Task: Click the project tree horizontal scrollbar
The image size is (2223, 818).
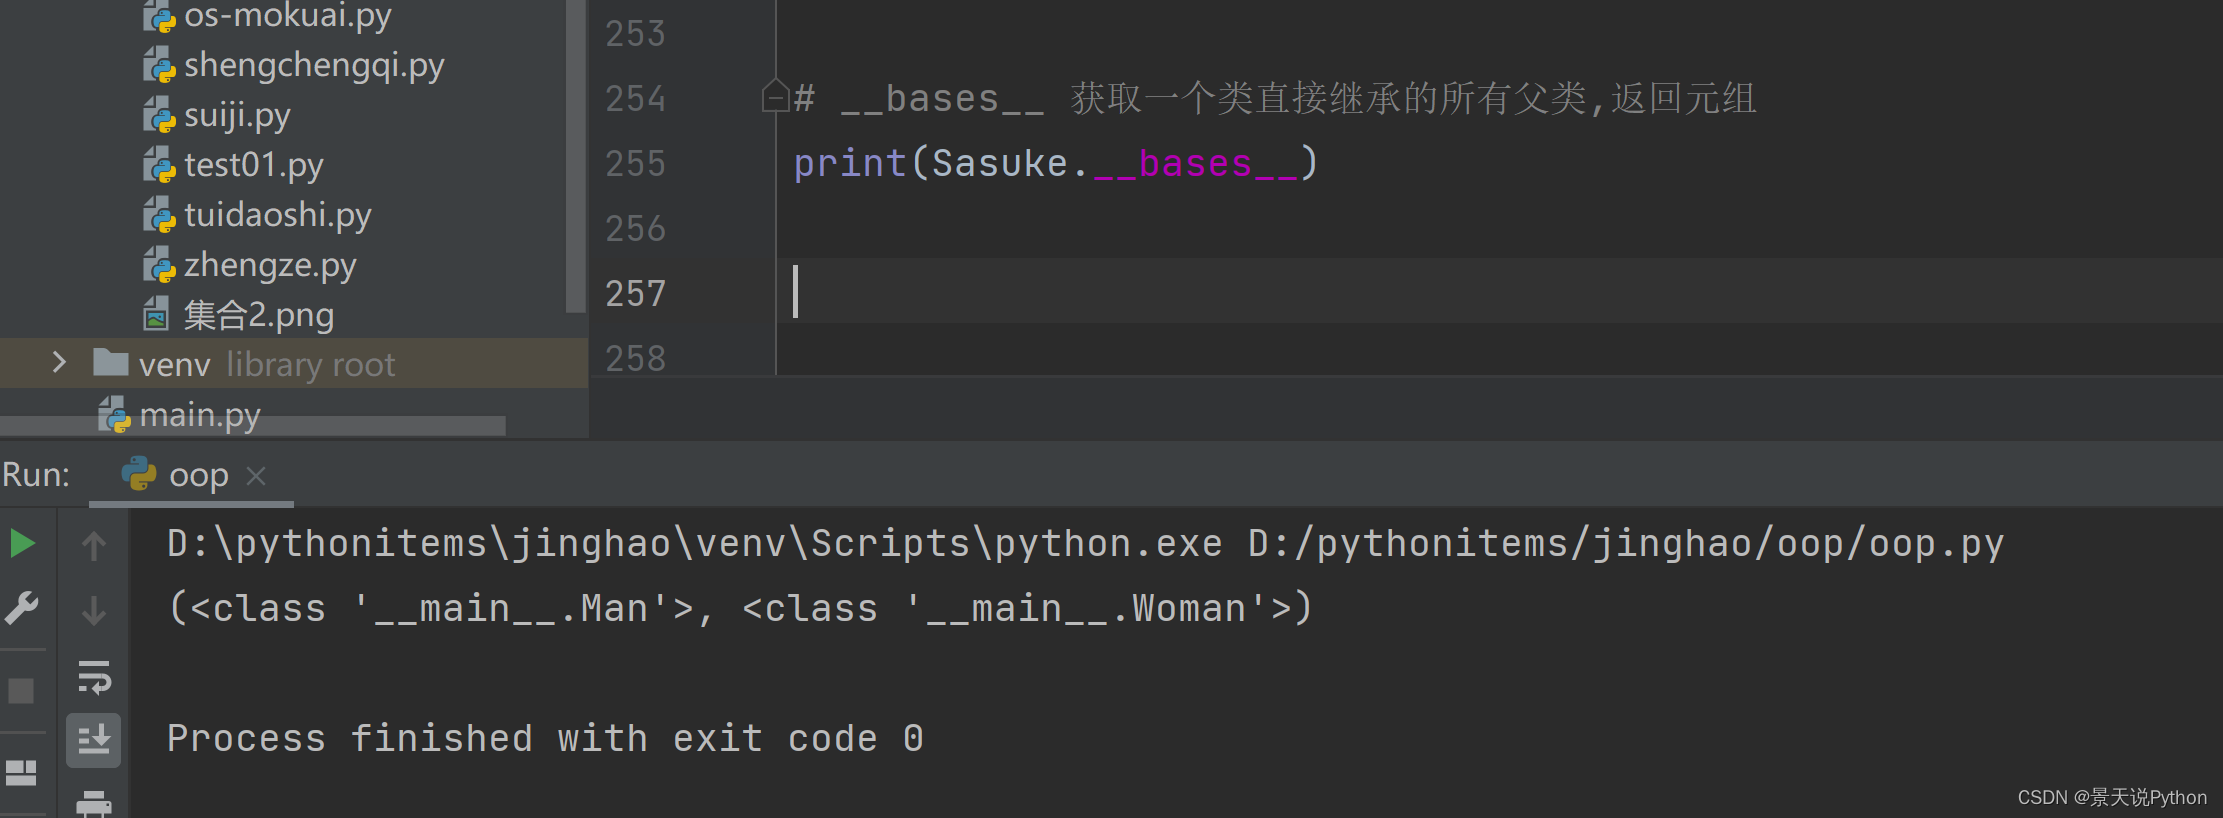Action: pos(253,426)
